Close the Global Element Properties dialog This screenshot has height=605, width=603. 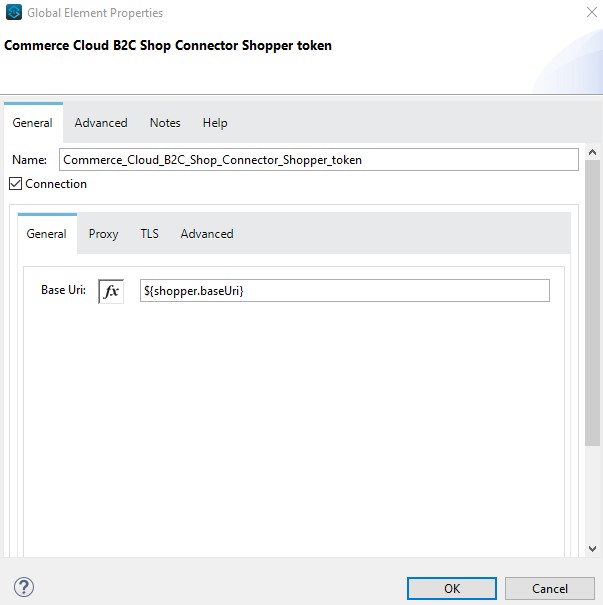(591, 12)
